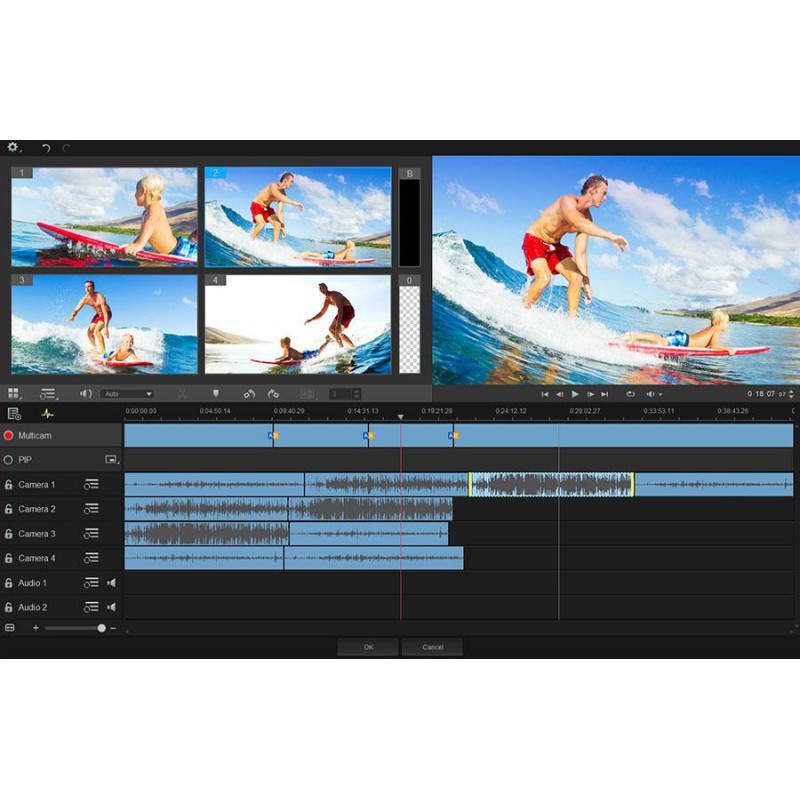
Task: Click the OK button
Action: coord(368,647)
